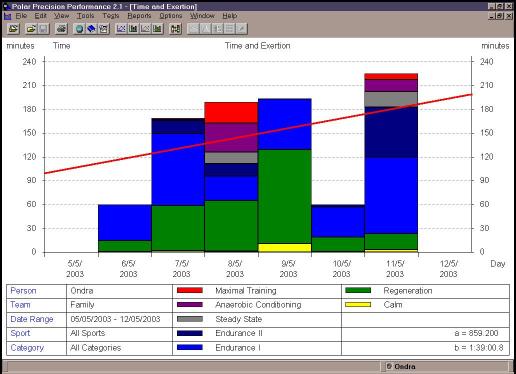Click the Date Range label
This screenshot has height=374, width=516.
[x=32, y=319]
